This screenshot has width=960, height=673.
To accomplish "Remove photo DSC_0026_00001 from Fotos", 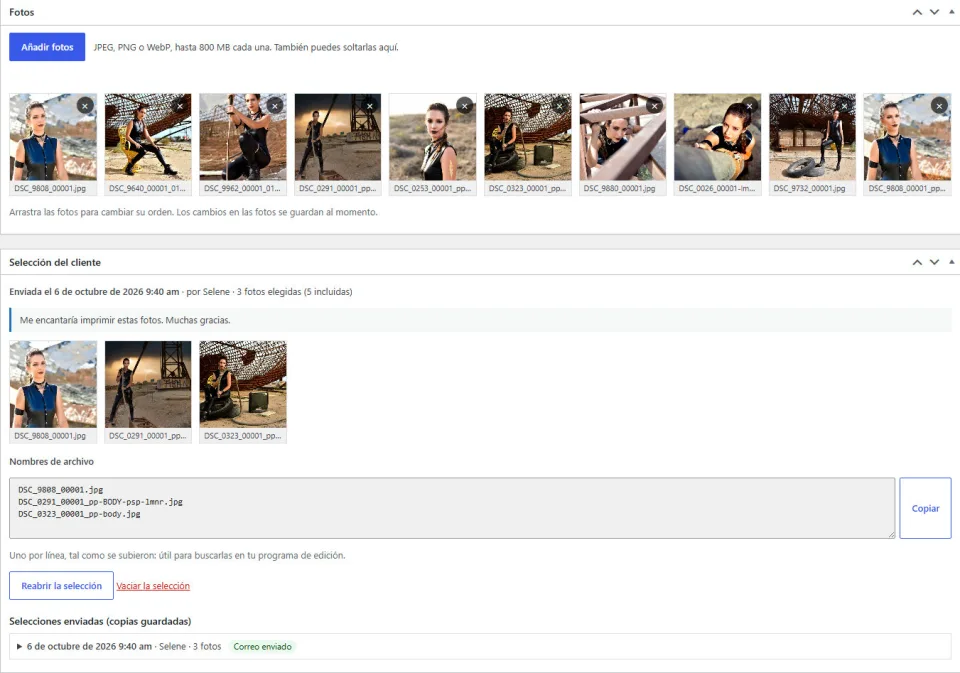I will [x=749, y=106].
